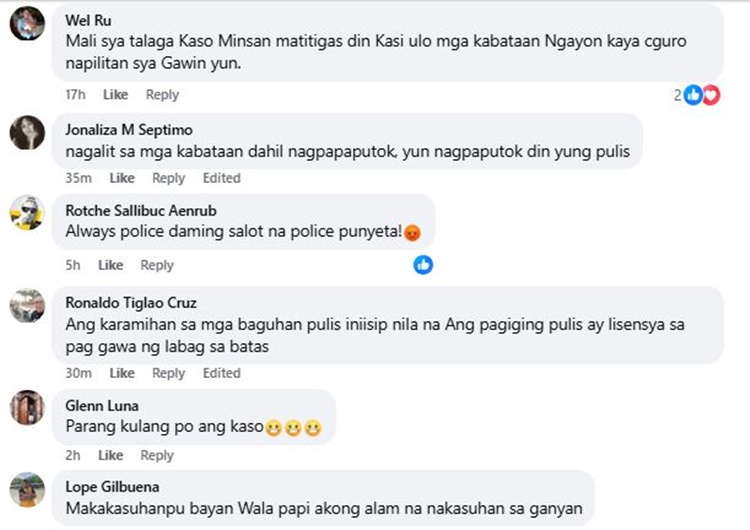750x530 pixels.
Task: Open Lope Gilbuena's profile picture
Action: coord(27,489)
